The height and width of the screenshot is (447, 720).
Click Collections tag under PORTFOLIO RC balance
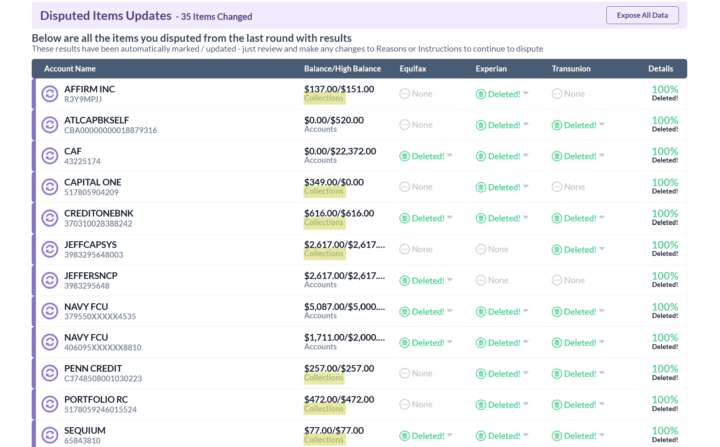(324, 409)
